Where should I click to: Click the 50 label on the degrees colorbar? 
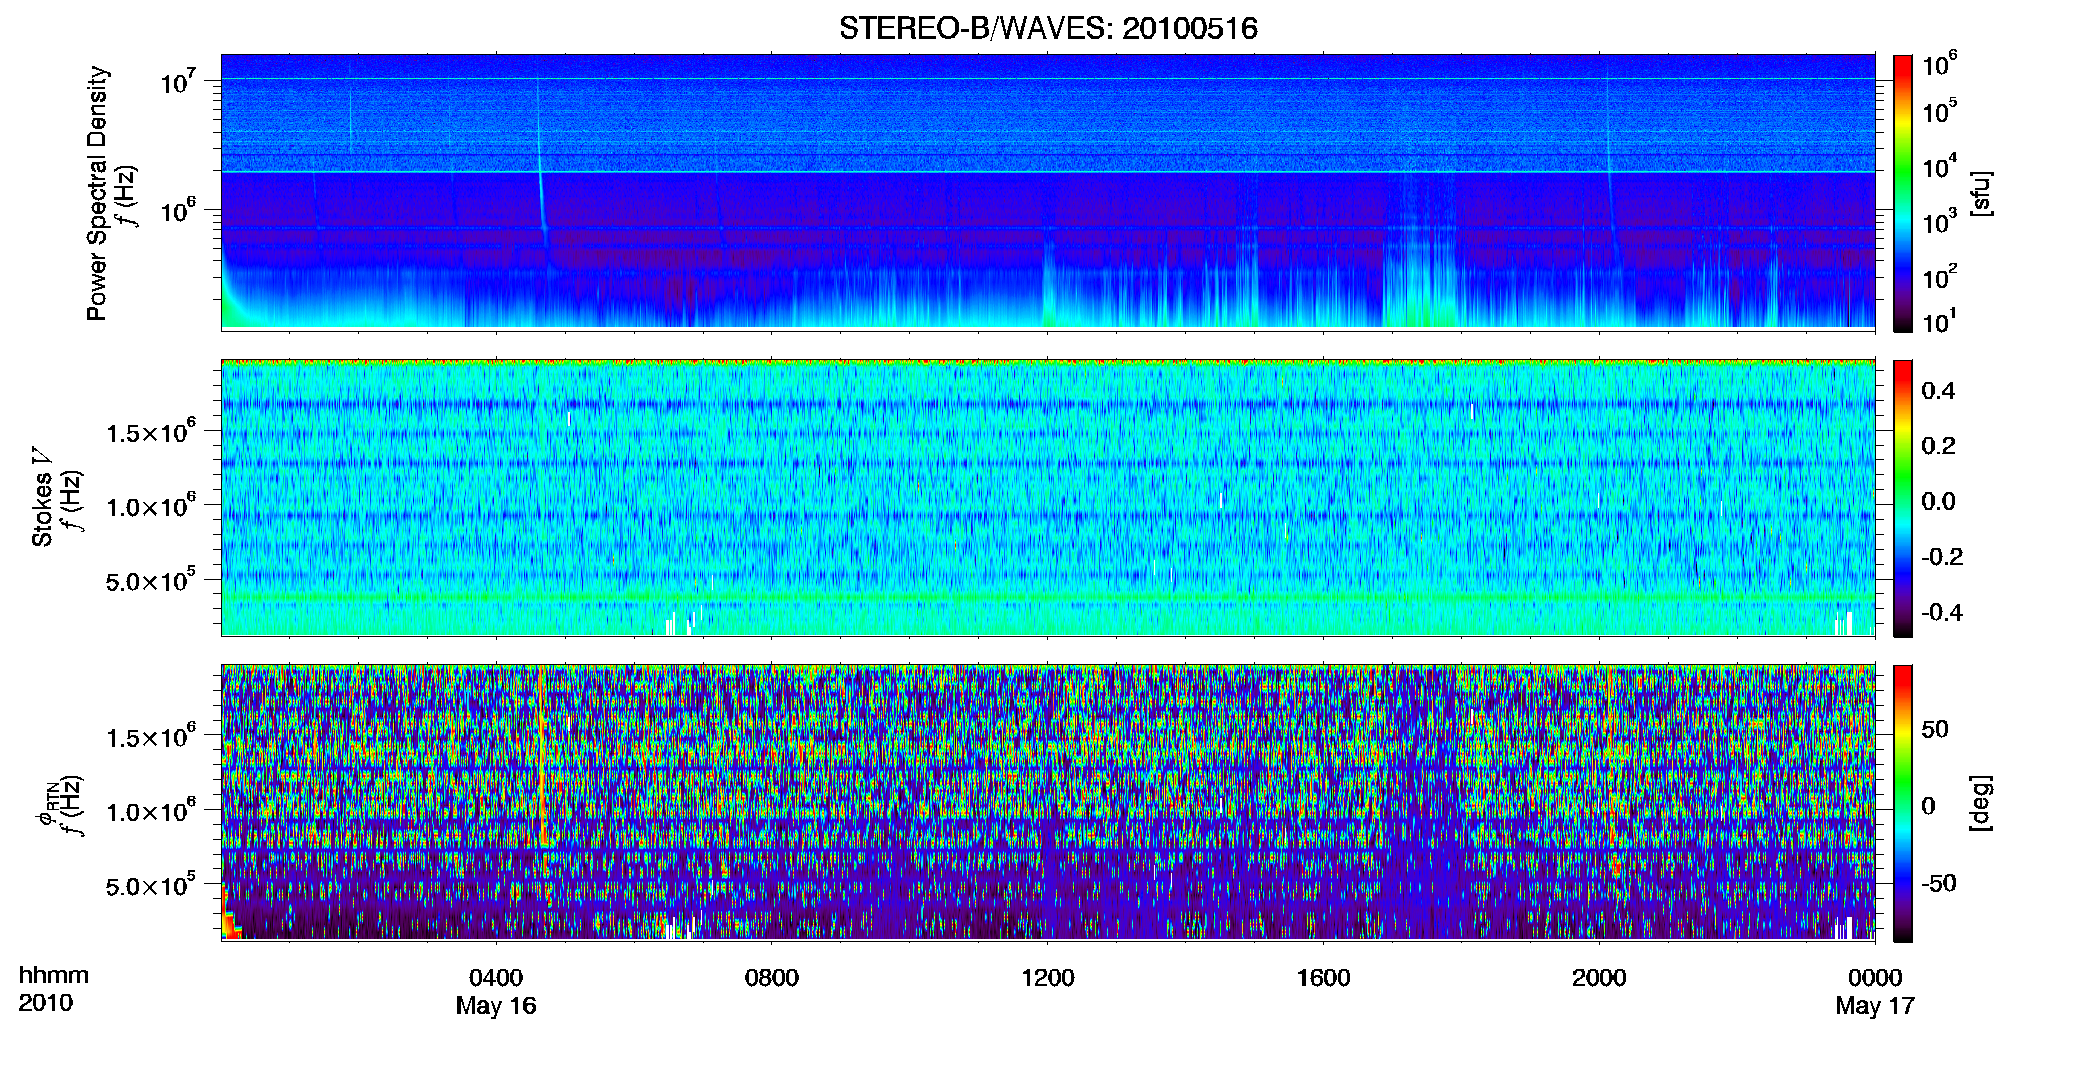pyautogui.click(x=1935, y=729)
